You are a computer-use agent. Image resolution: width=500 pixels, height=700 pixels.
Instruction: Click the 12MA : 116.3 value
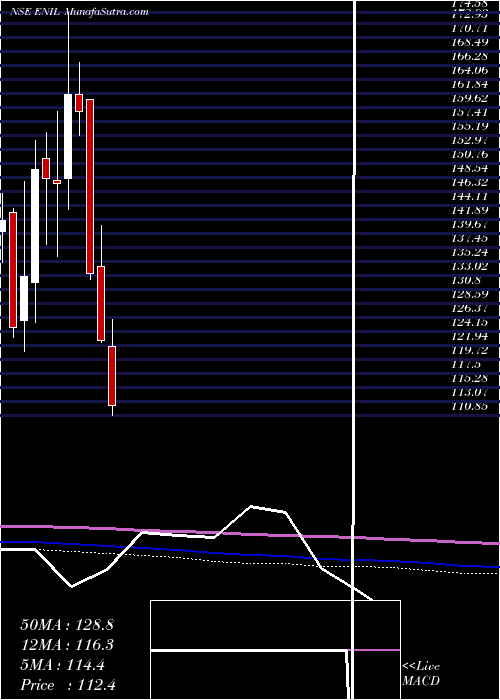(67, 645)
